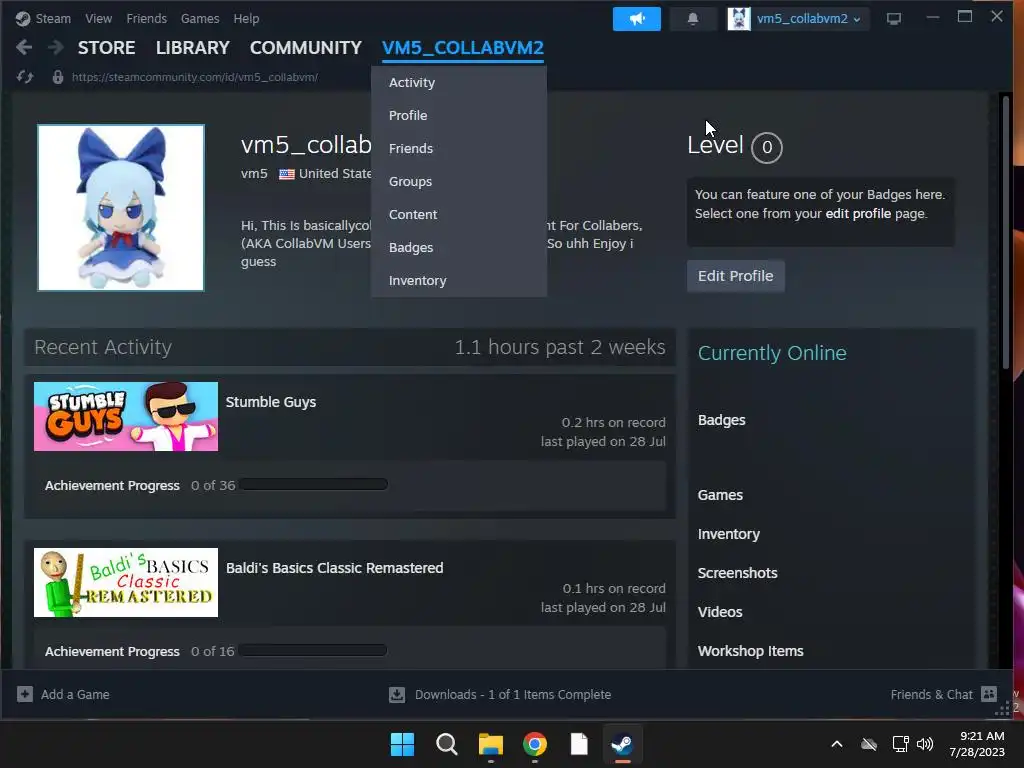
Task: Click the page vertical scrollbar
Action: click(1006, 232)
